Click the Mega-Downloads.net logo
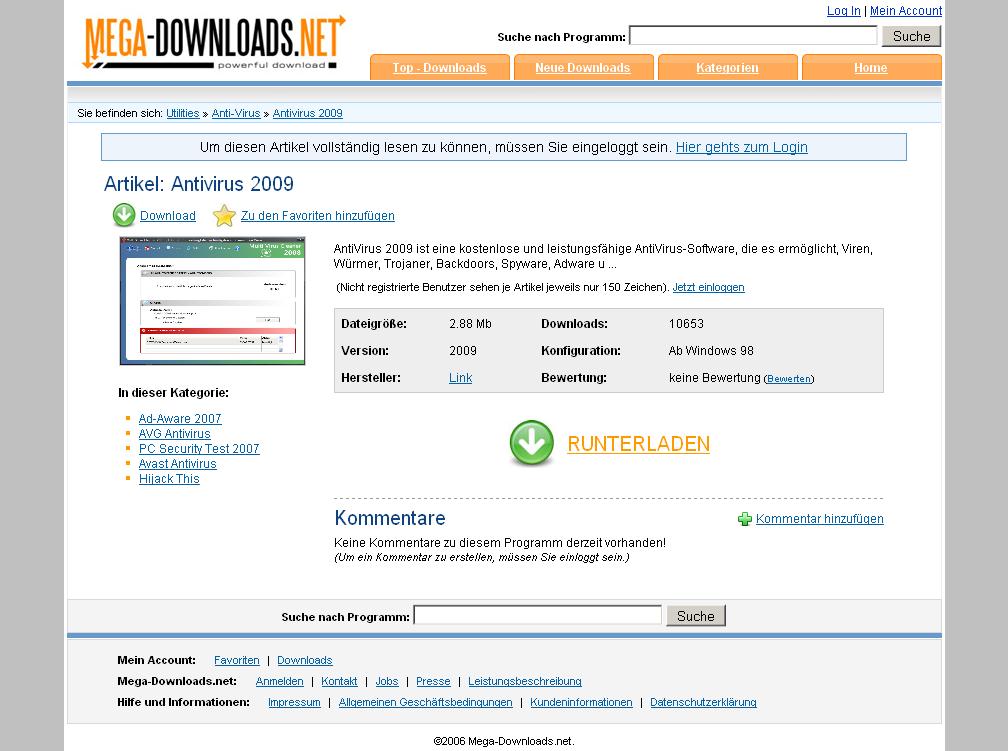 (x=214, y=43)
